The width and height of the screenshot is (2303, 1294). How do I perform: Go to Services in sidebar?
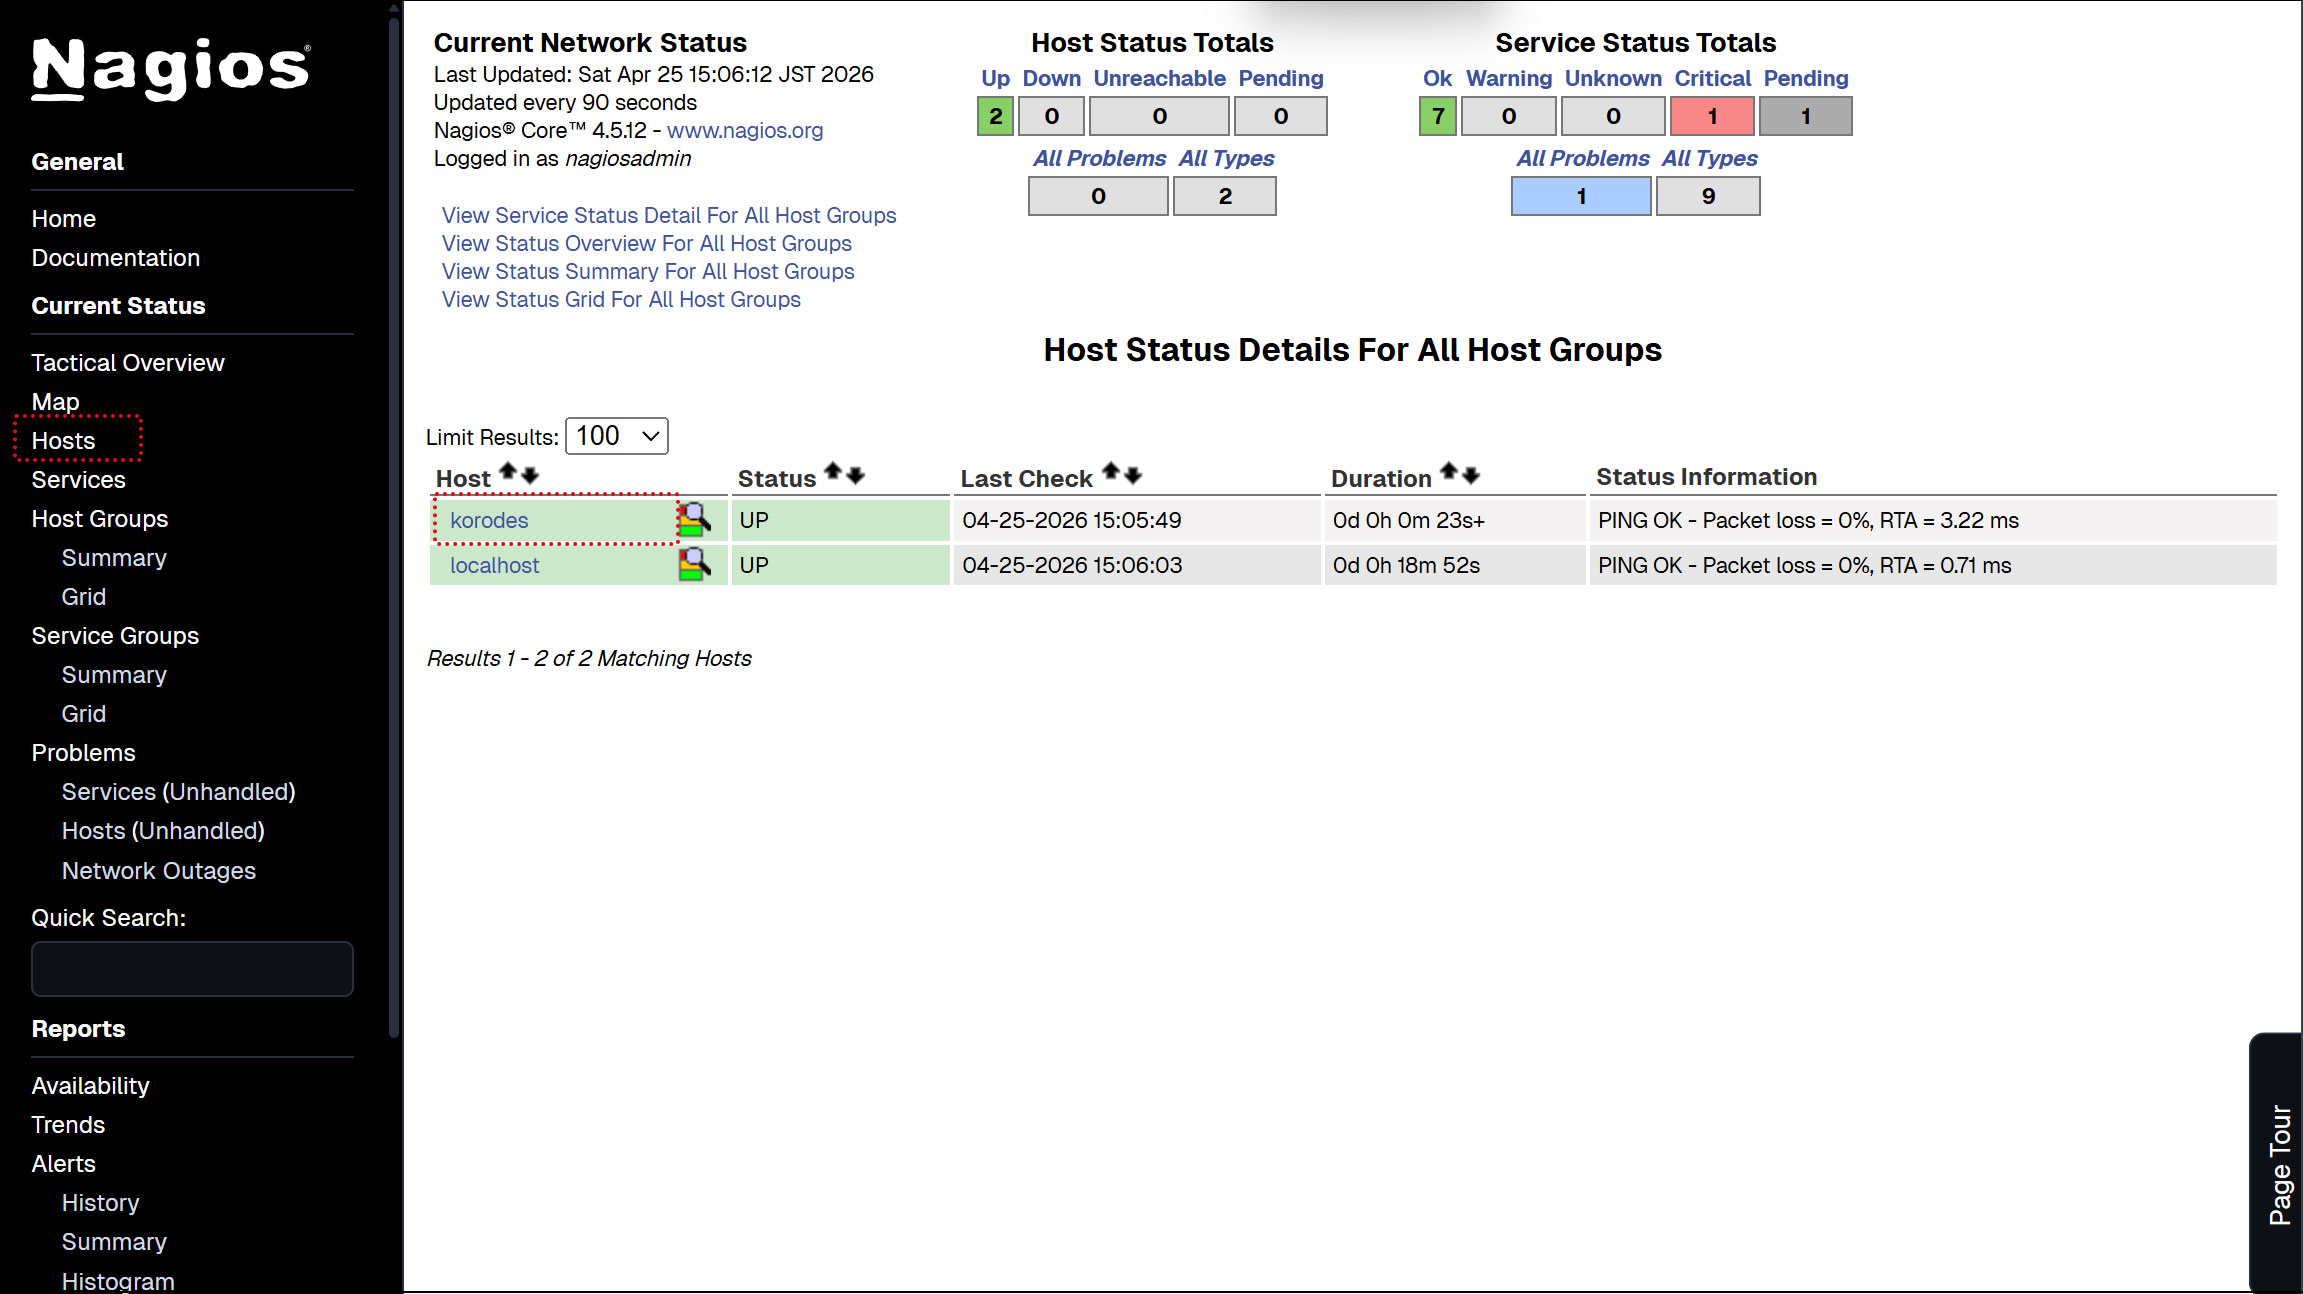[78, 480]
